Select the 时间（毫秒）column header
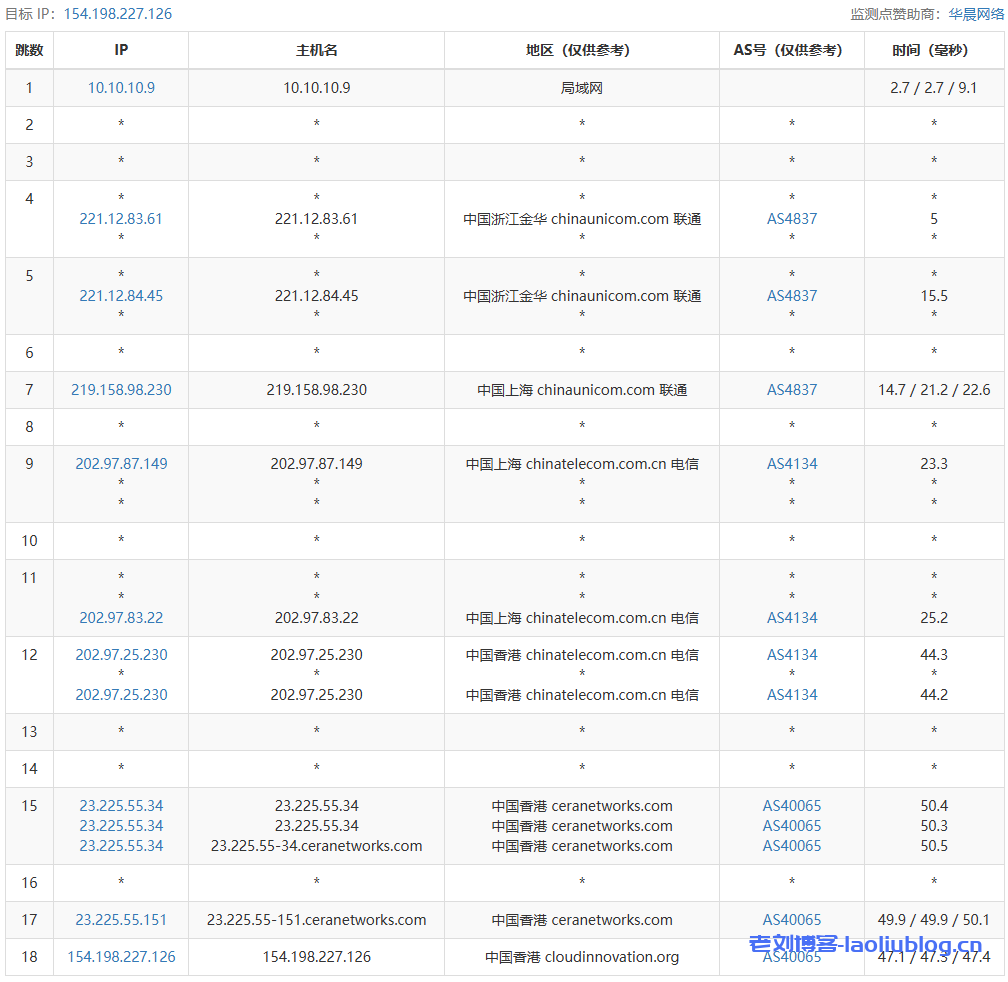Screen dimensions: 1008x982 (x=934, y=50)
